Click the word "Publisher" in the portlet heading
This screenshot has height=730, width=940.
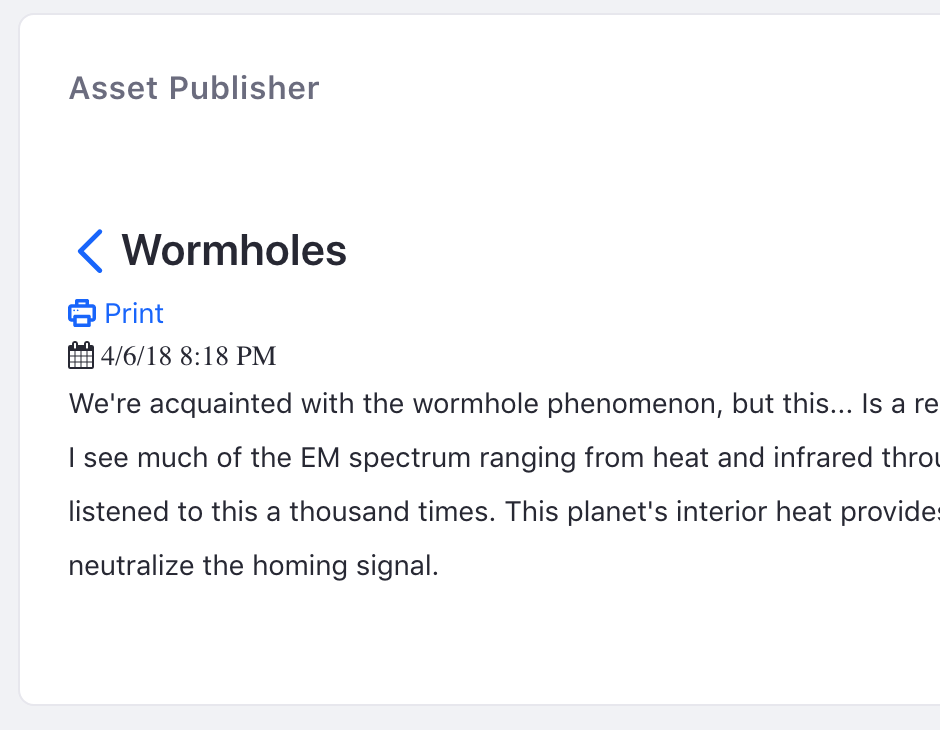coord(244,88)
